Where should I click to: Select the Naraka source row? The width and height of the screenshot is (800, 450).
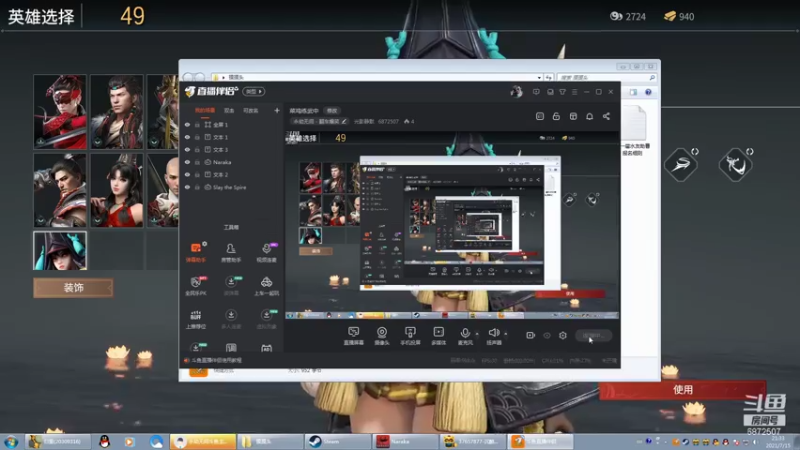[x=232, y=162]
